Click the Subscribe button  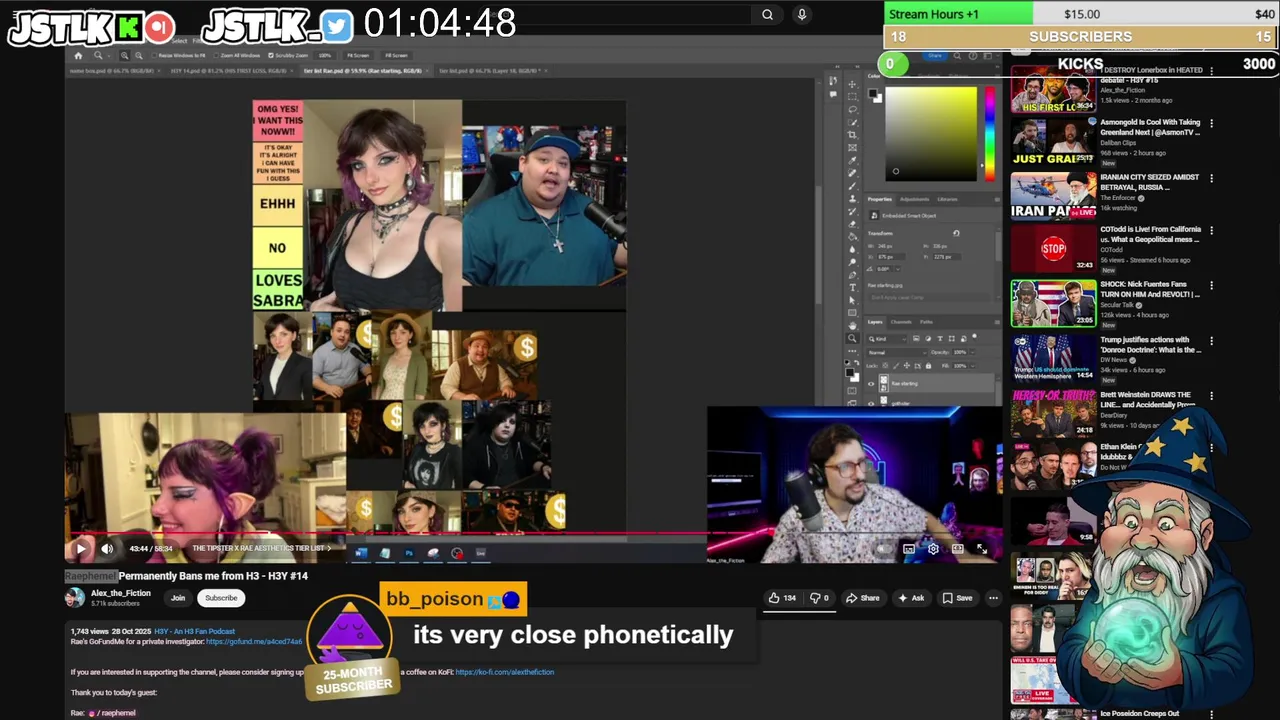point(221,598)
